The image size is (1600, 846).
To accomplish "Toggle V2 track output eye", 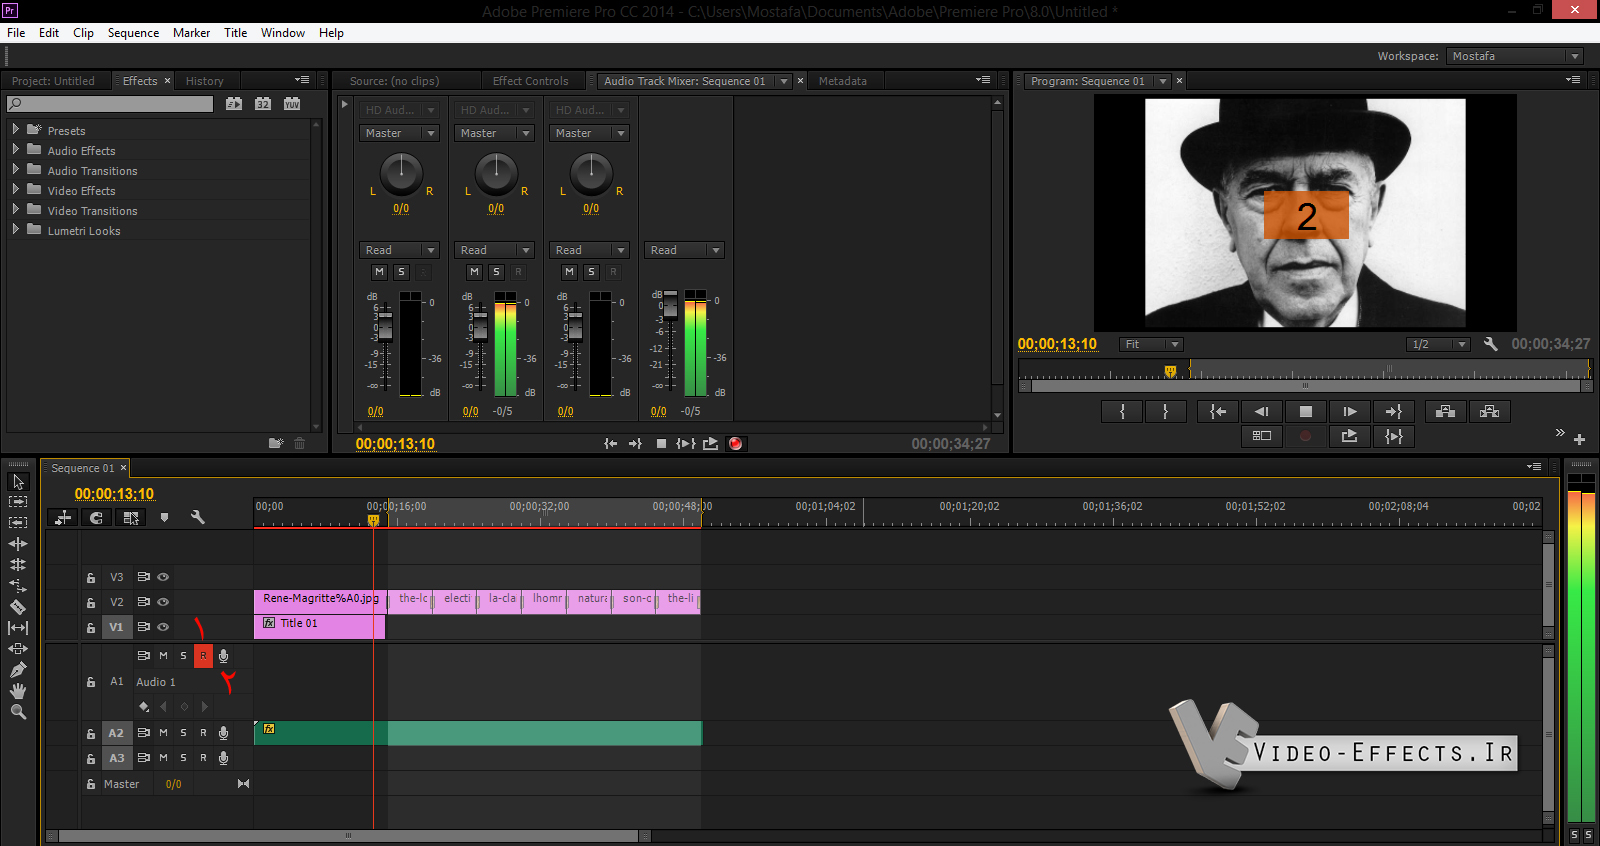I will [x=163, y=602].
